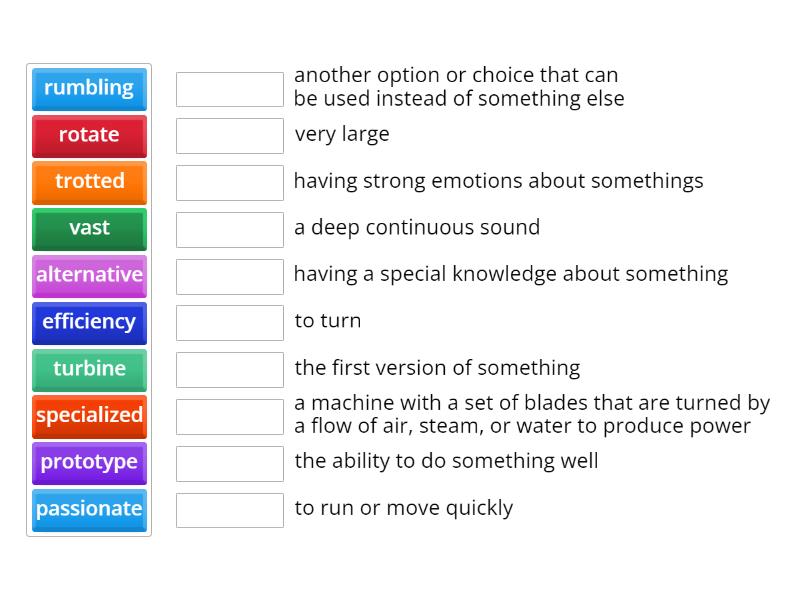Select the 'passionate' word tile
800x600 pixels.
point(89,511)
